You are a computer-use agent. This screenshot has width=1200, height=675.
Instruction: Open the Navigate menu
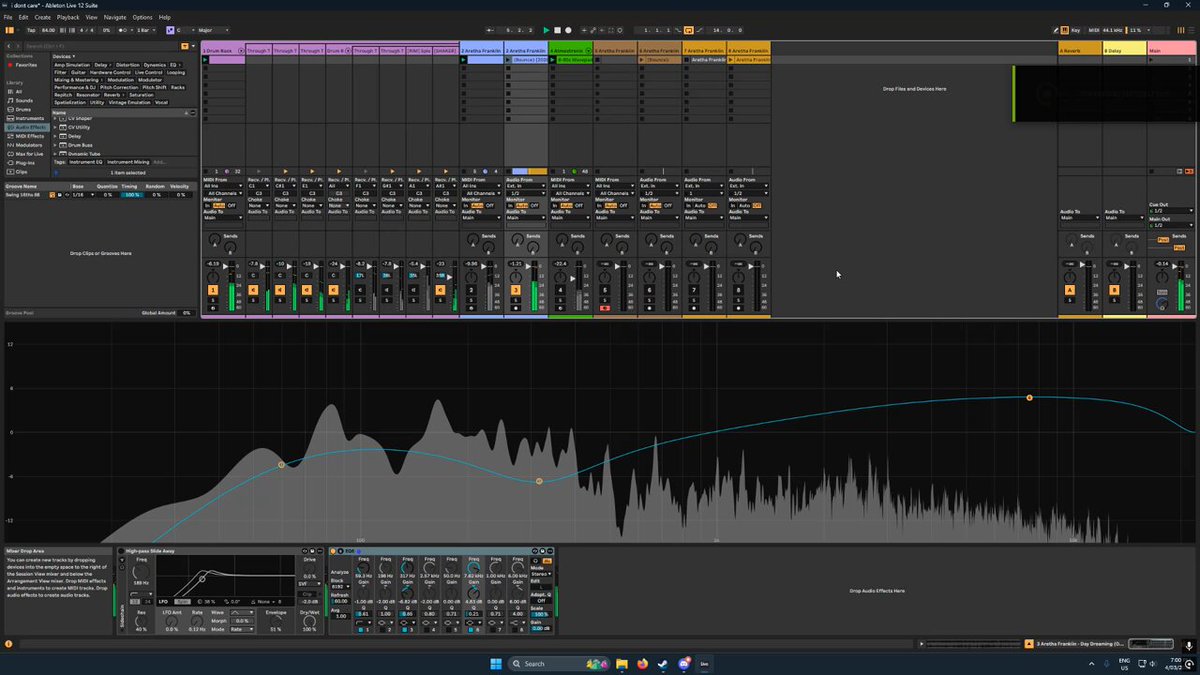pyautogui.click(x=115, y=17)
